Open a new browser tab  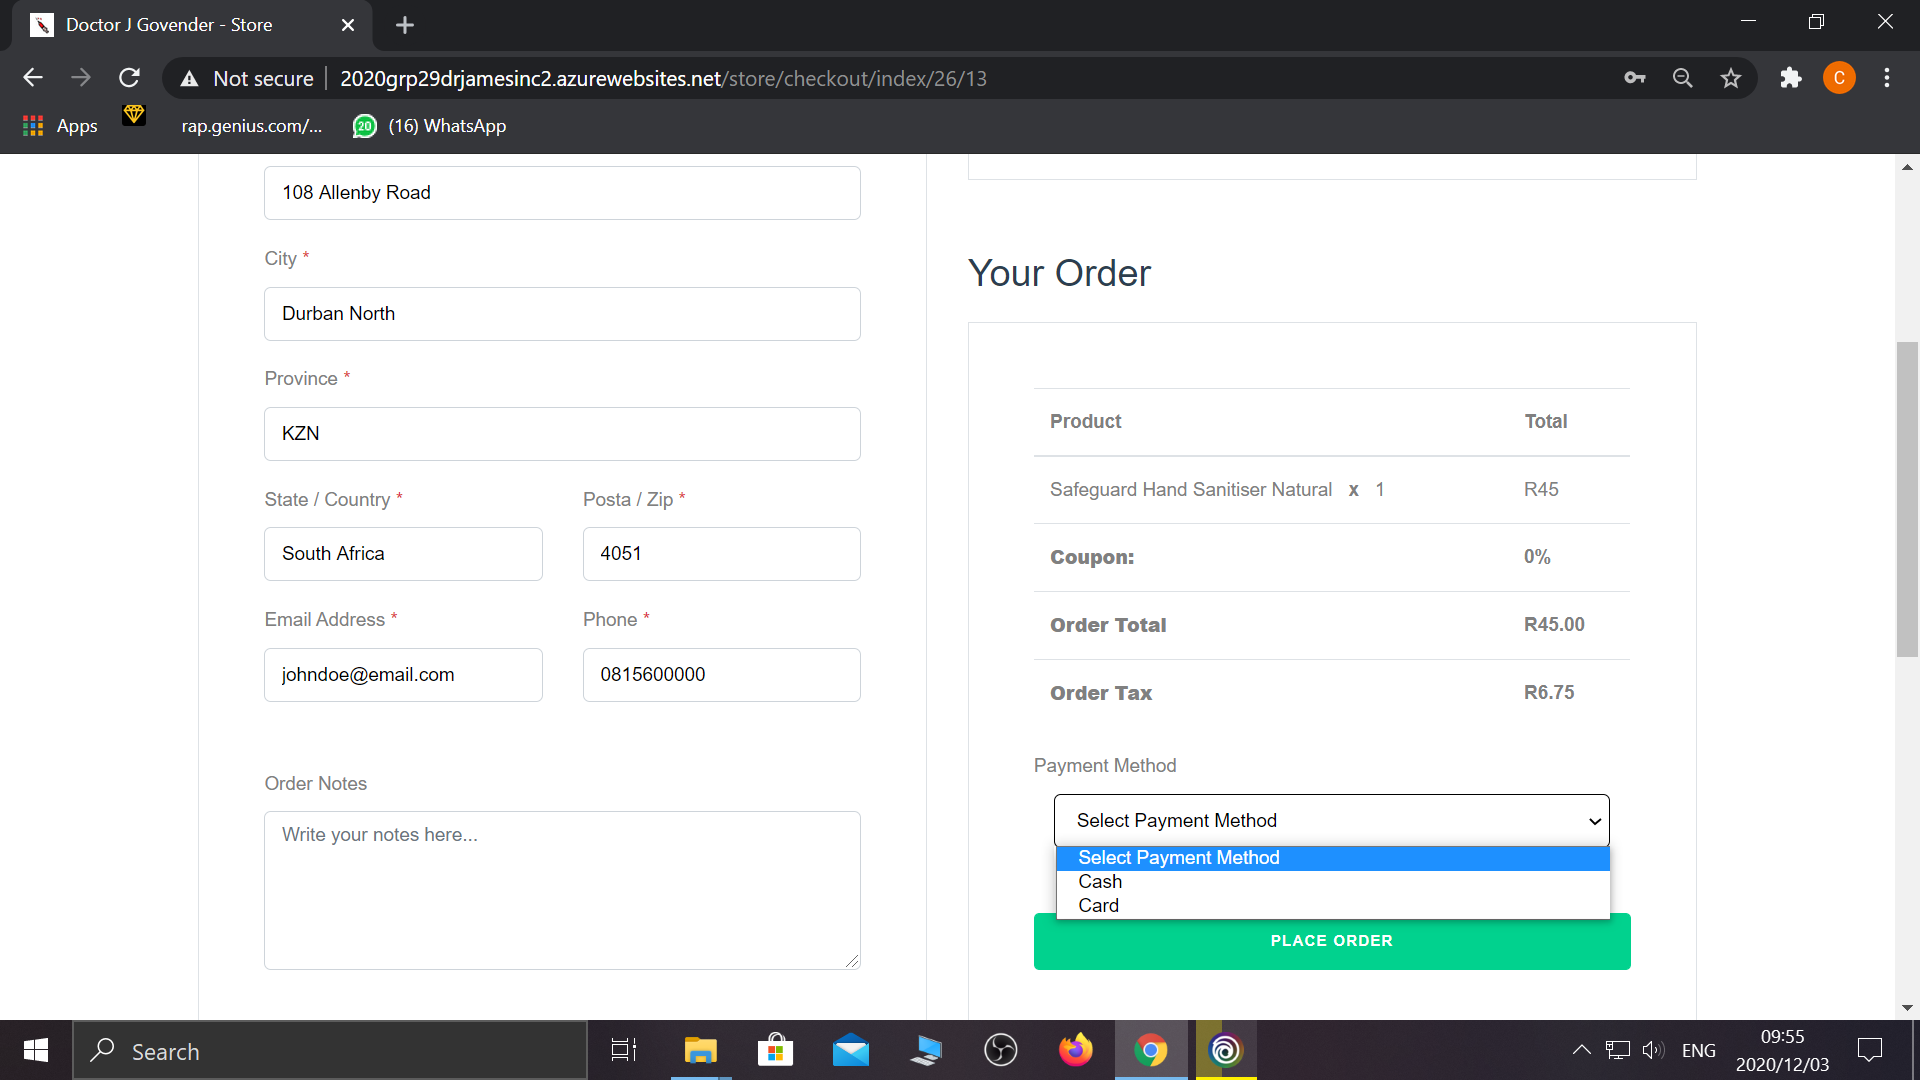[x=405, y=25]
